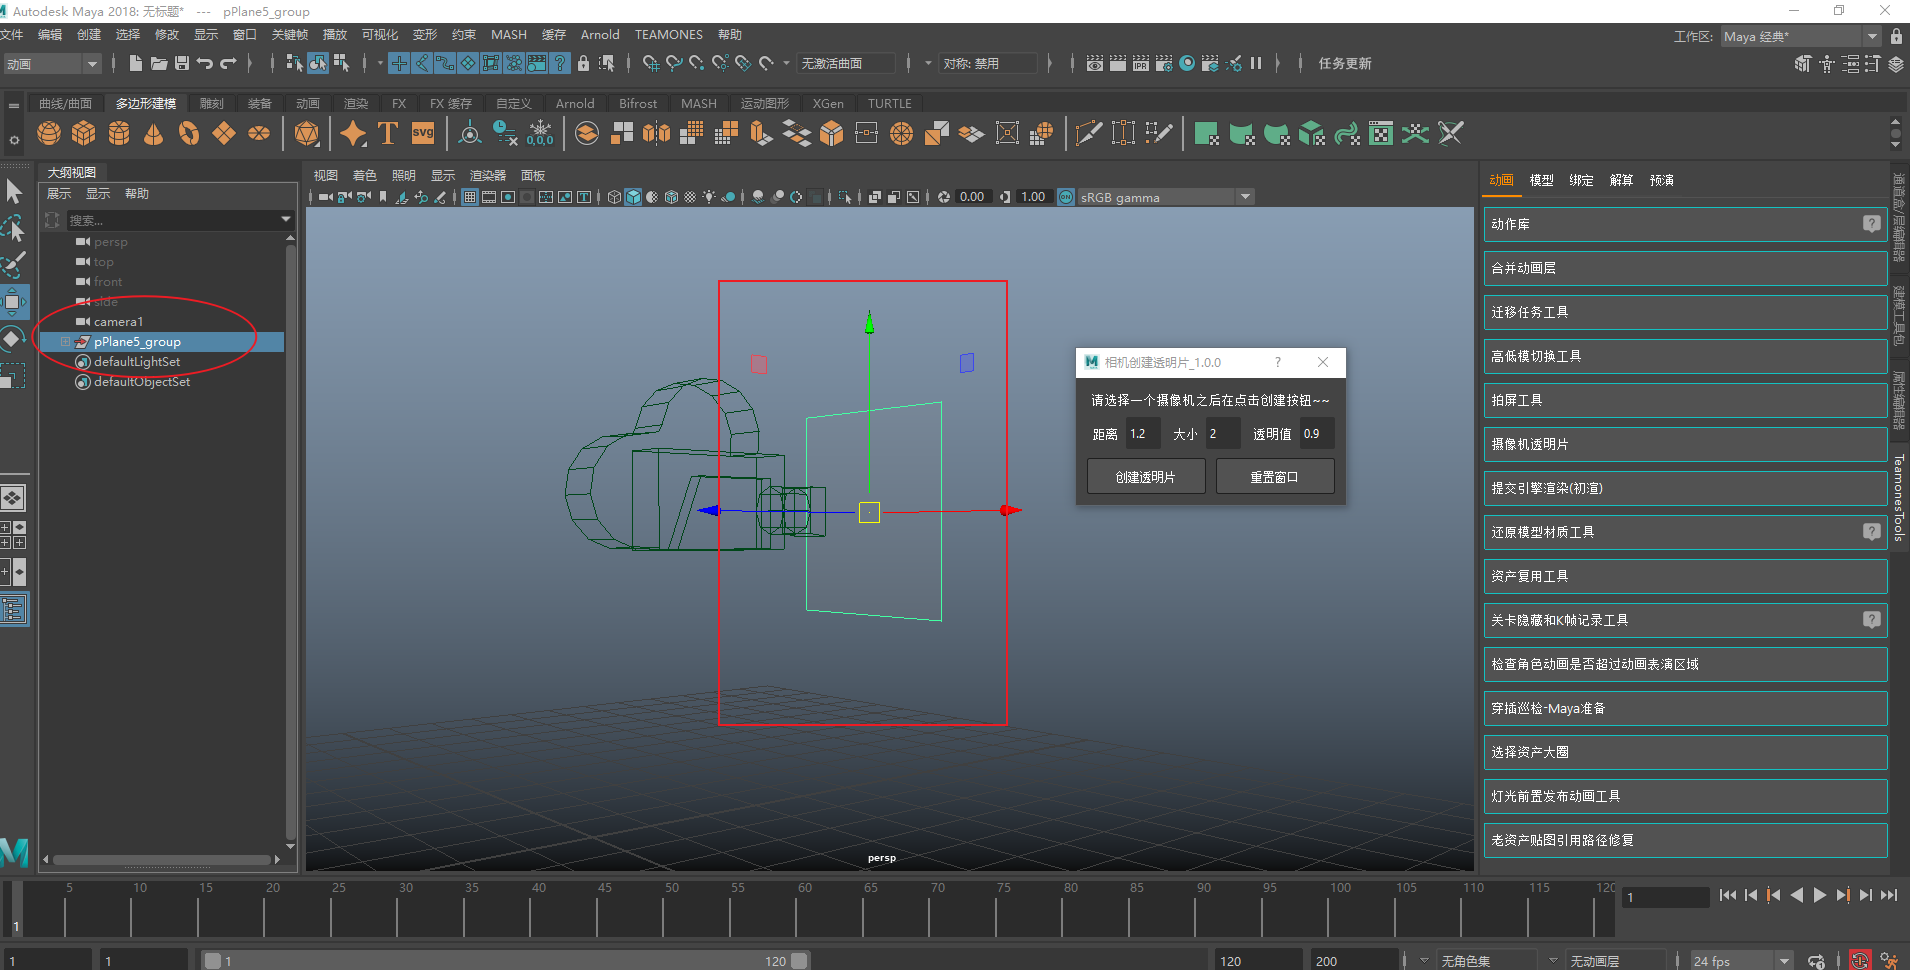Click the 创建透明片 button
The image size is (1910, 970).
pyautogui.click(x=1146, y=477)
